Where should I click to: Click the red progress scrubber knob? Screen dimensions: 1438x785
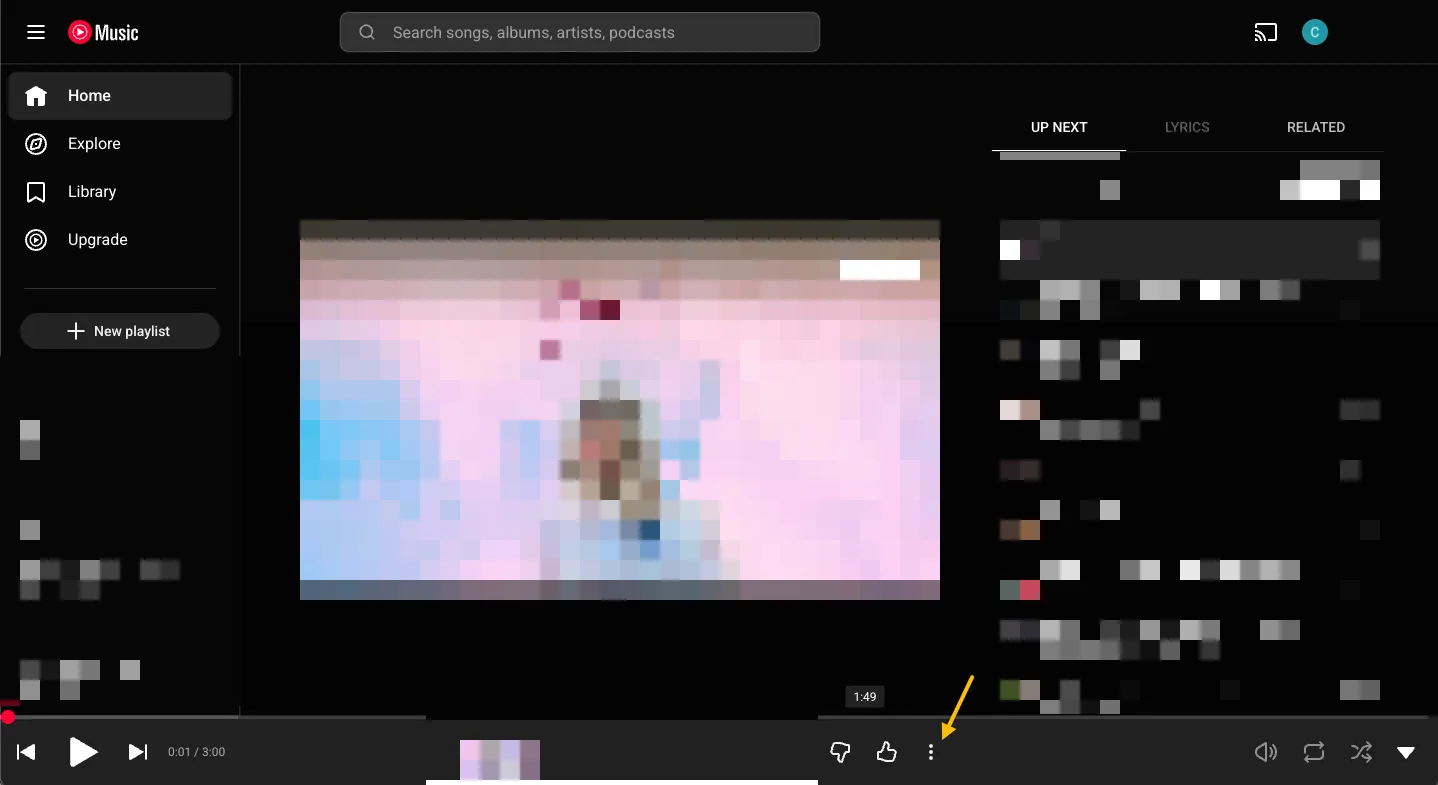(x=8, y=717)
